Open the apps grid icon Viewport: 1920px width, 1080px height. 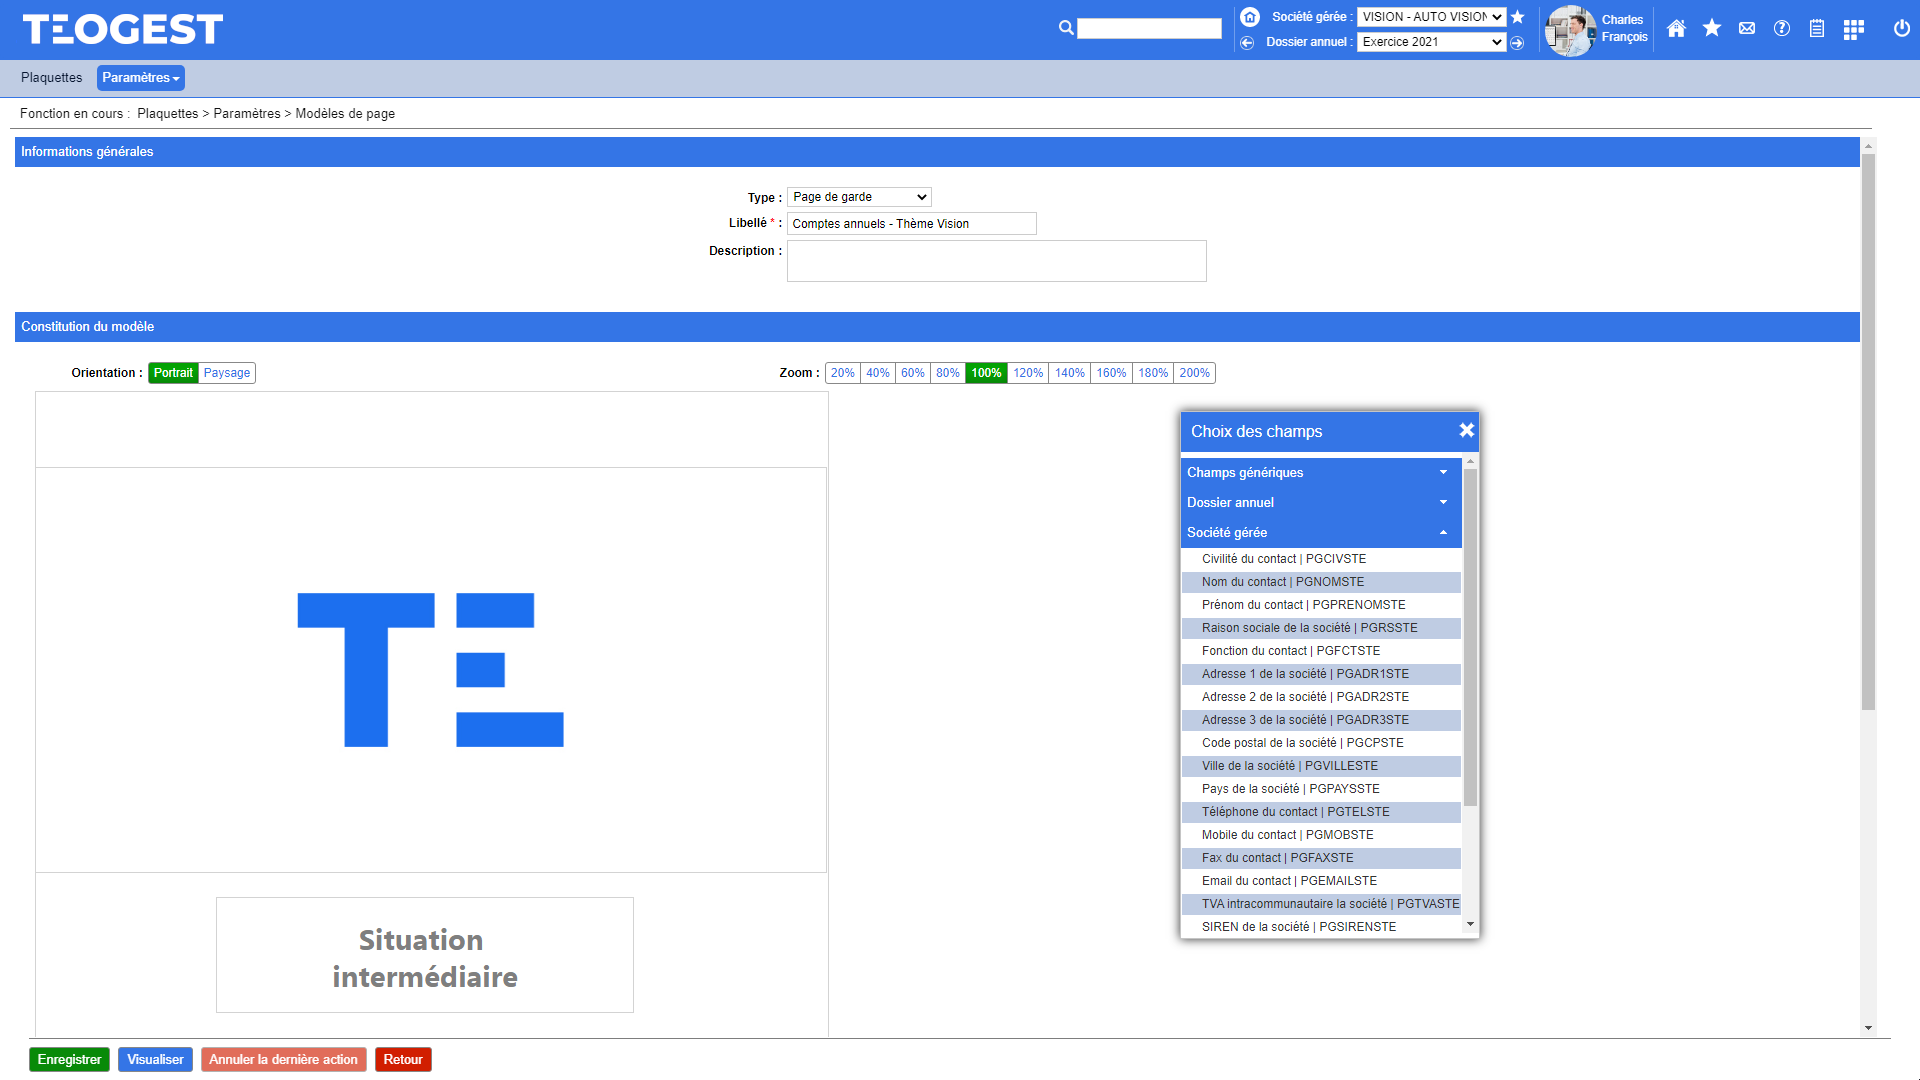coord(1853,29)
